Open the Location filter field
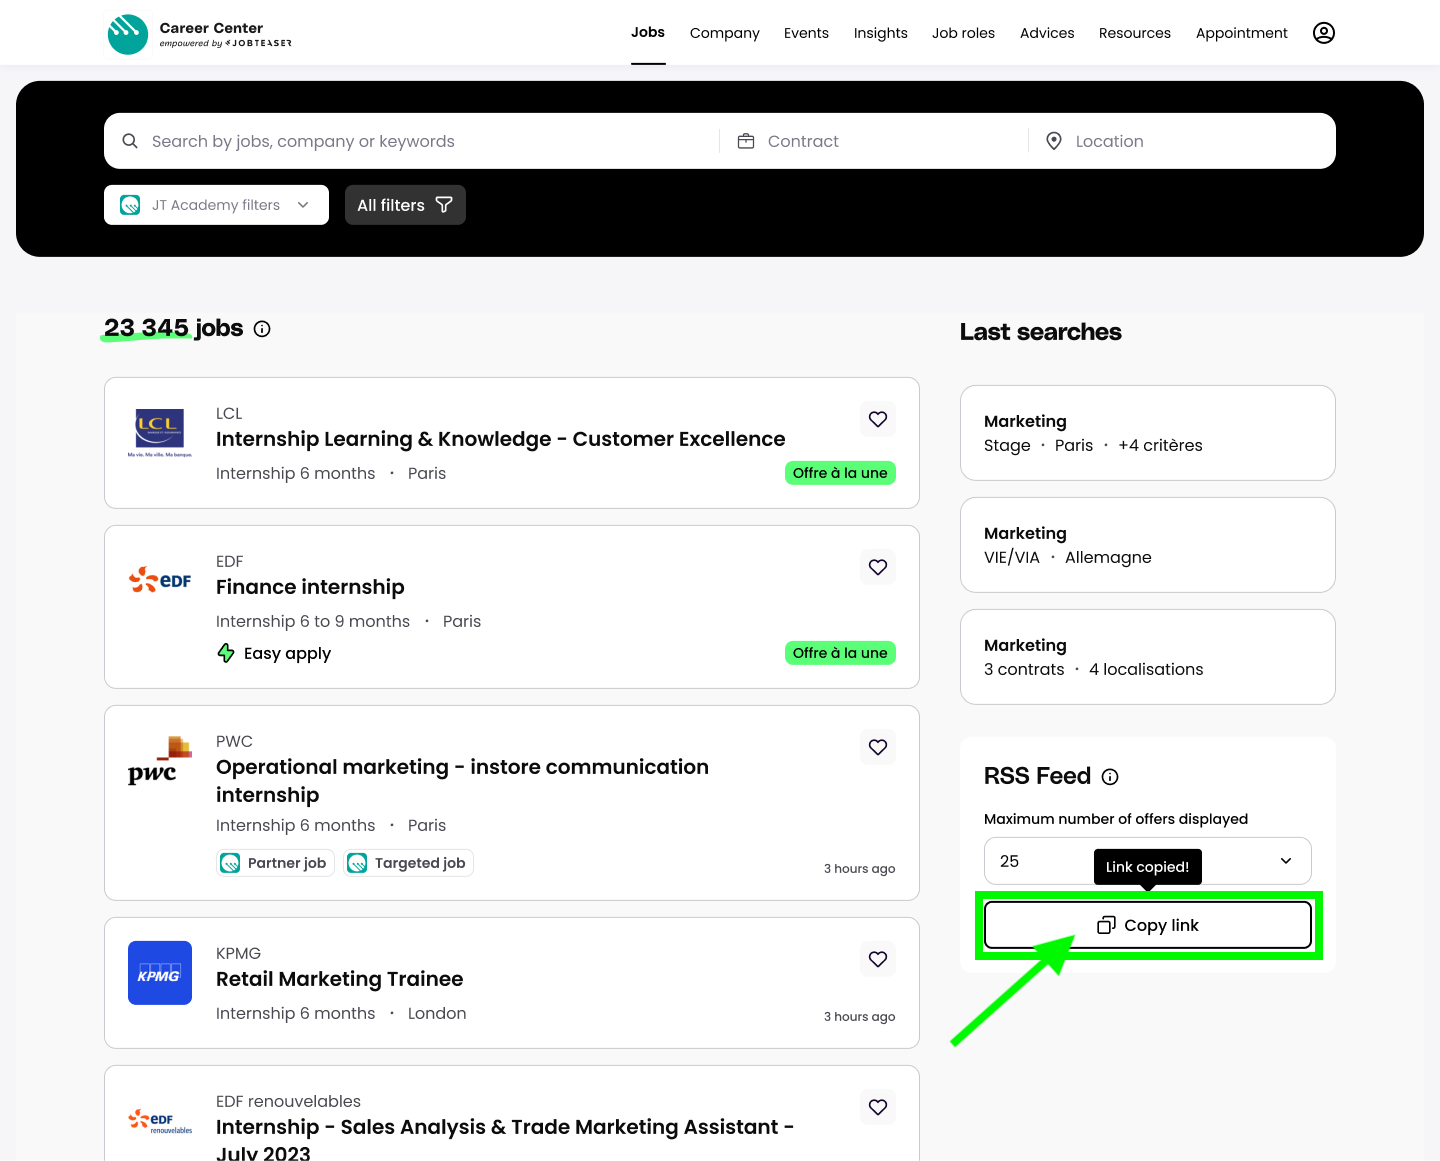1440x1161 pixels. [1182, 141]
